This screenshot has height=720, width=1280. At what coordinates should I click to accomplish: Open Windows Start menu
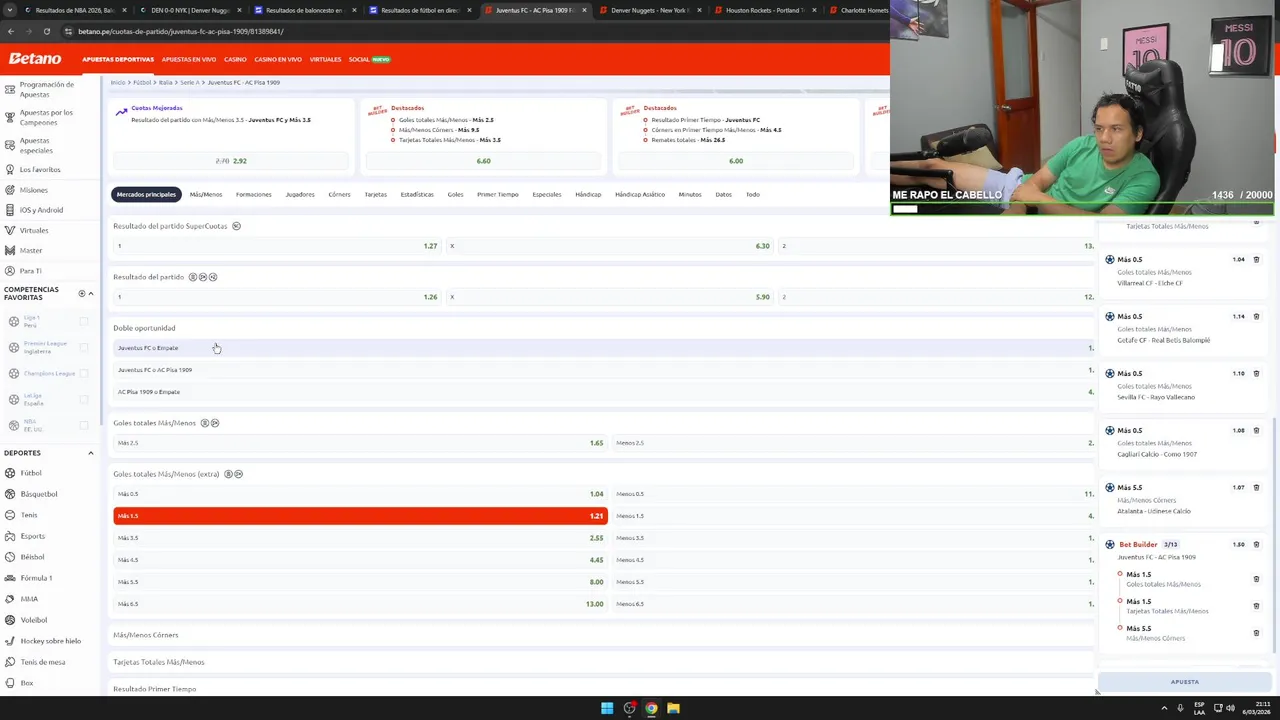[607, 708]
